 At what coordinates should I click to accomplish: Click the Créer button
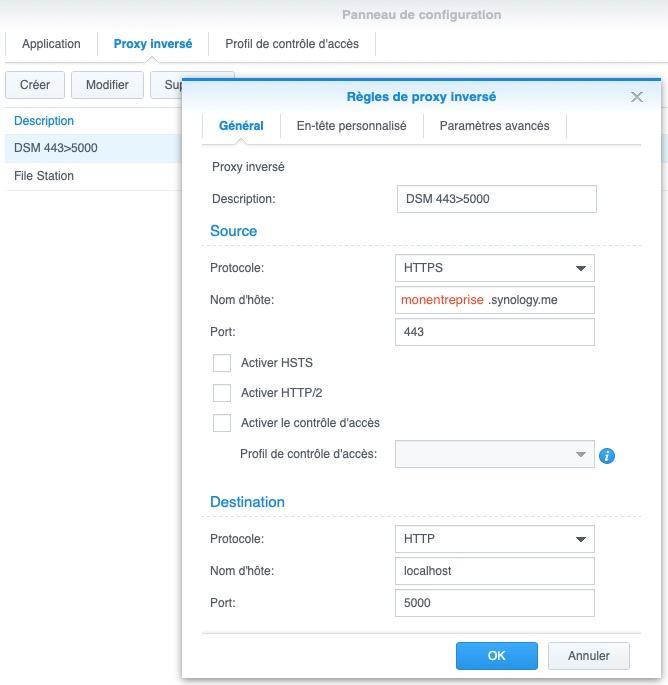[x=35, y=85]
